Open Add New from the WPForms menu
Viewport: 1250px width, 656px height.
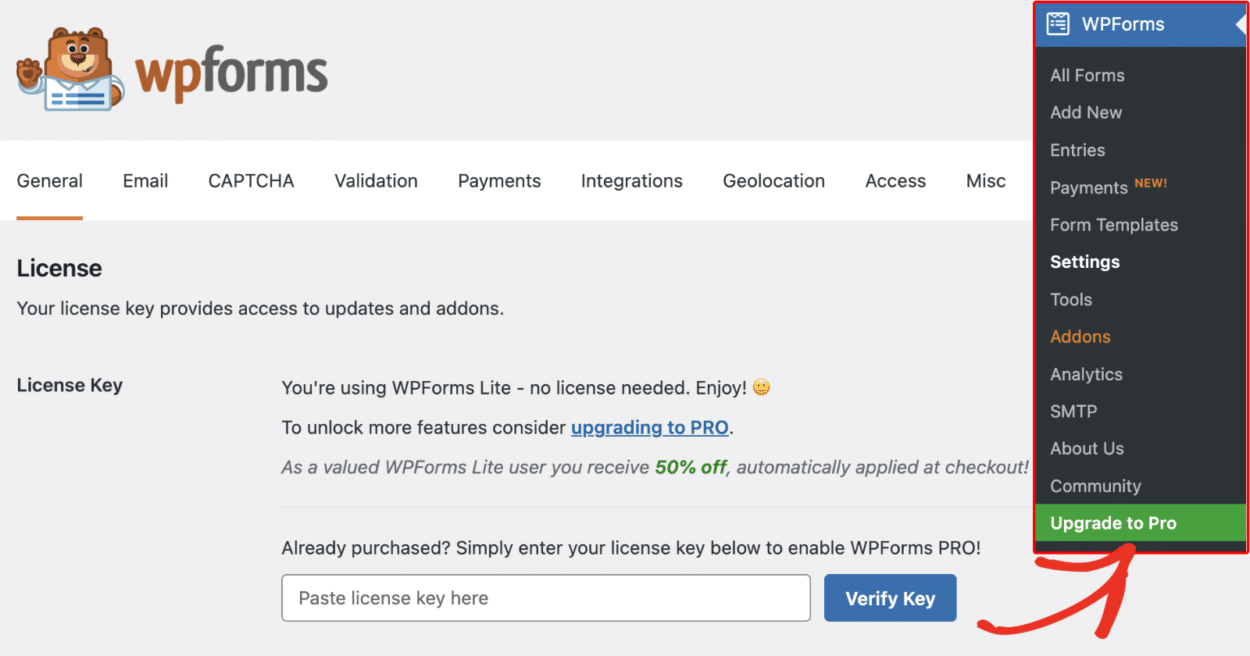tap(1086, 112)
